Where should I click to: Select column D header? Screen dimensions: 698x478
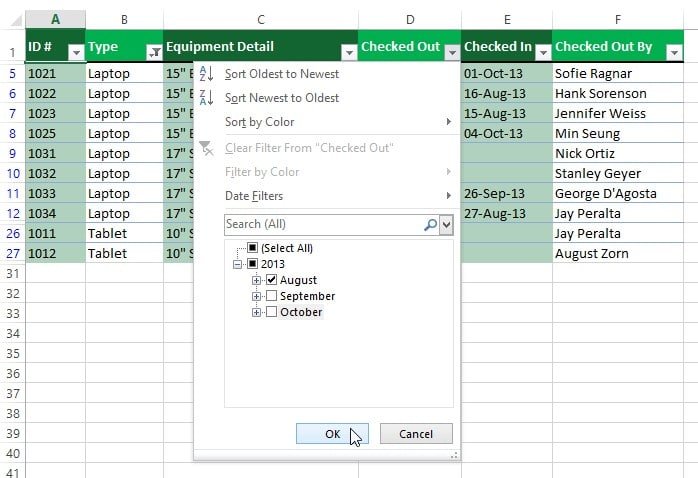[410, 20]
